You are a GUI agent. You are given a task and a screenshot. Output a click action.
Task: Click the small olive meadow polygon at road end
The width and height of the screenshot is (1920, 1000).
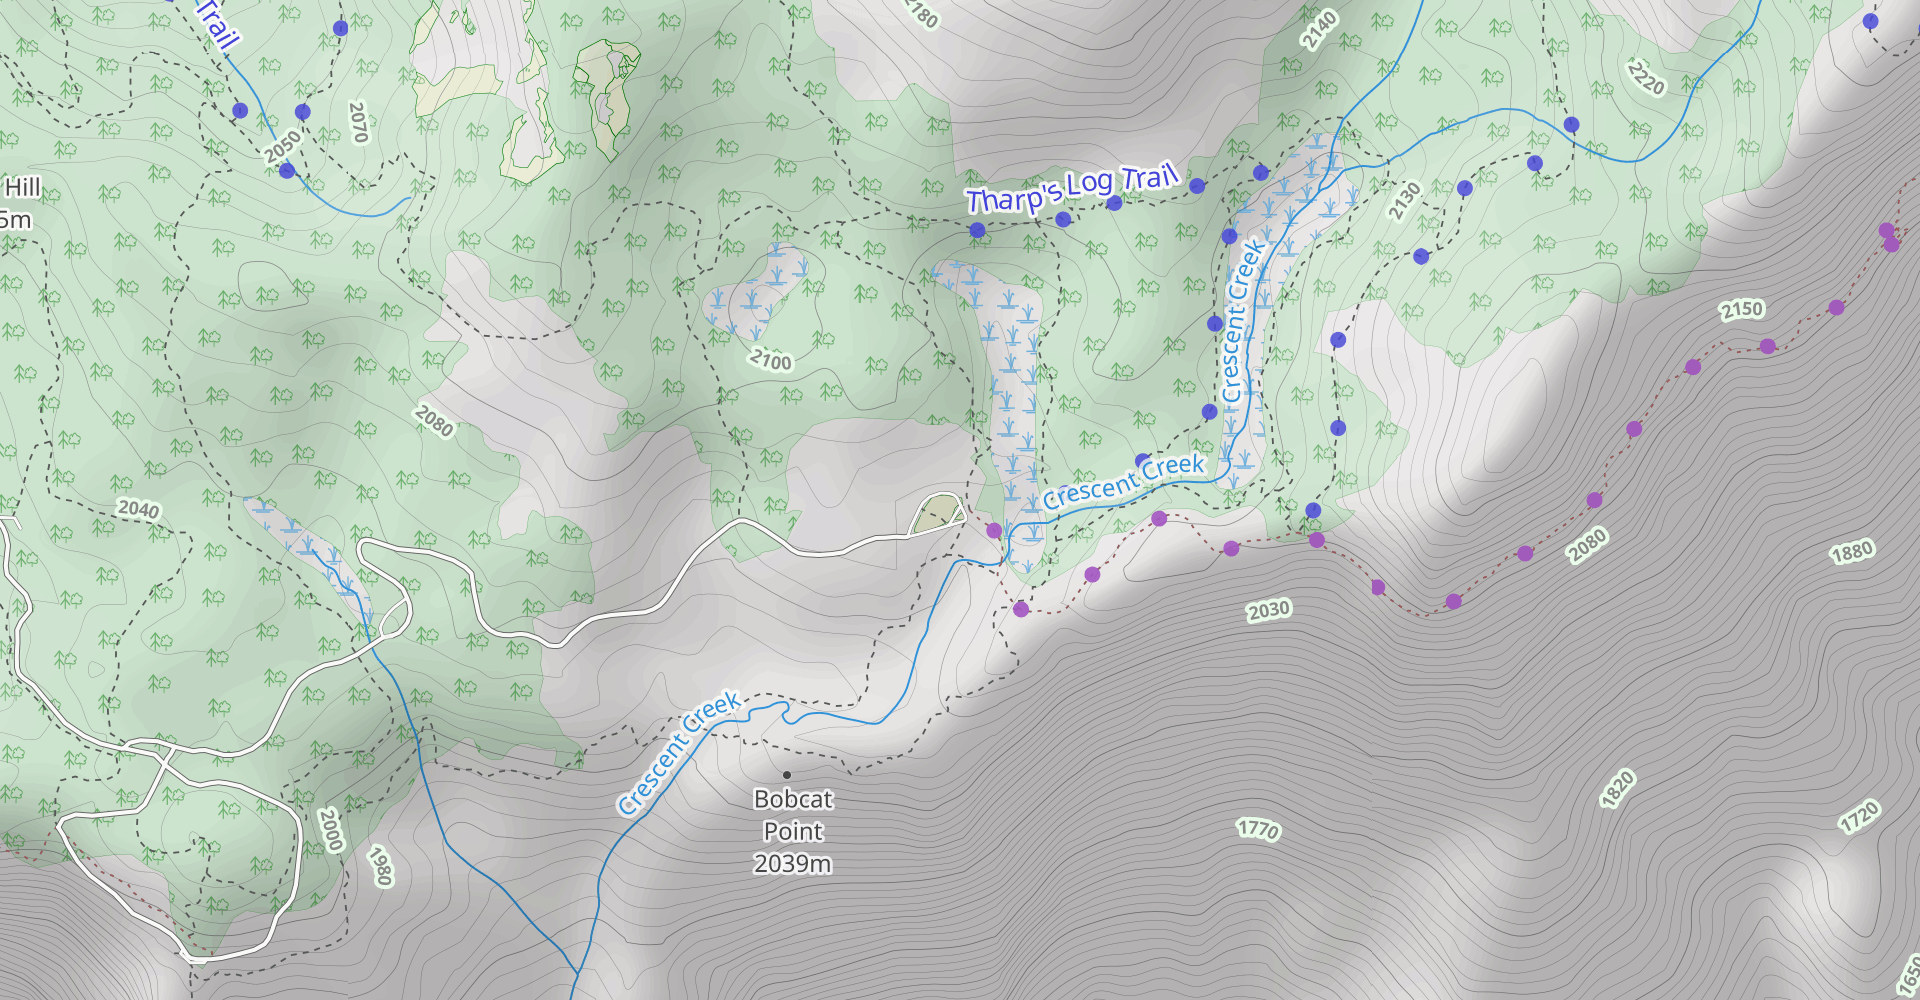point(937,513)
